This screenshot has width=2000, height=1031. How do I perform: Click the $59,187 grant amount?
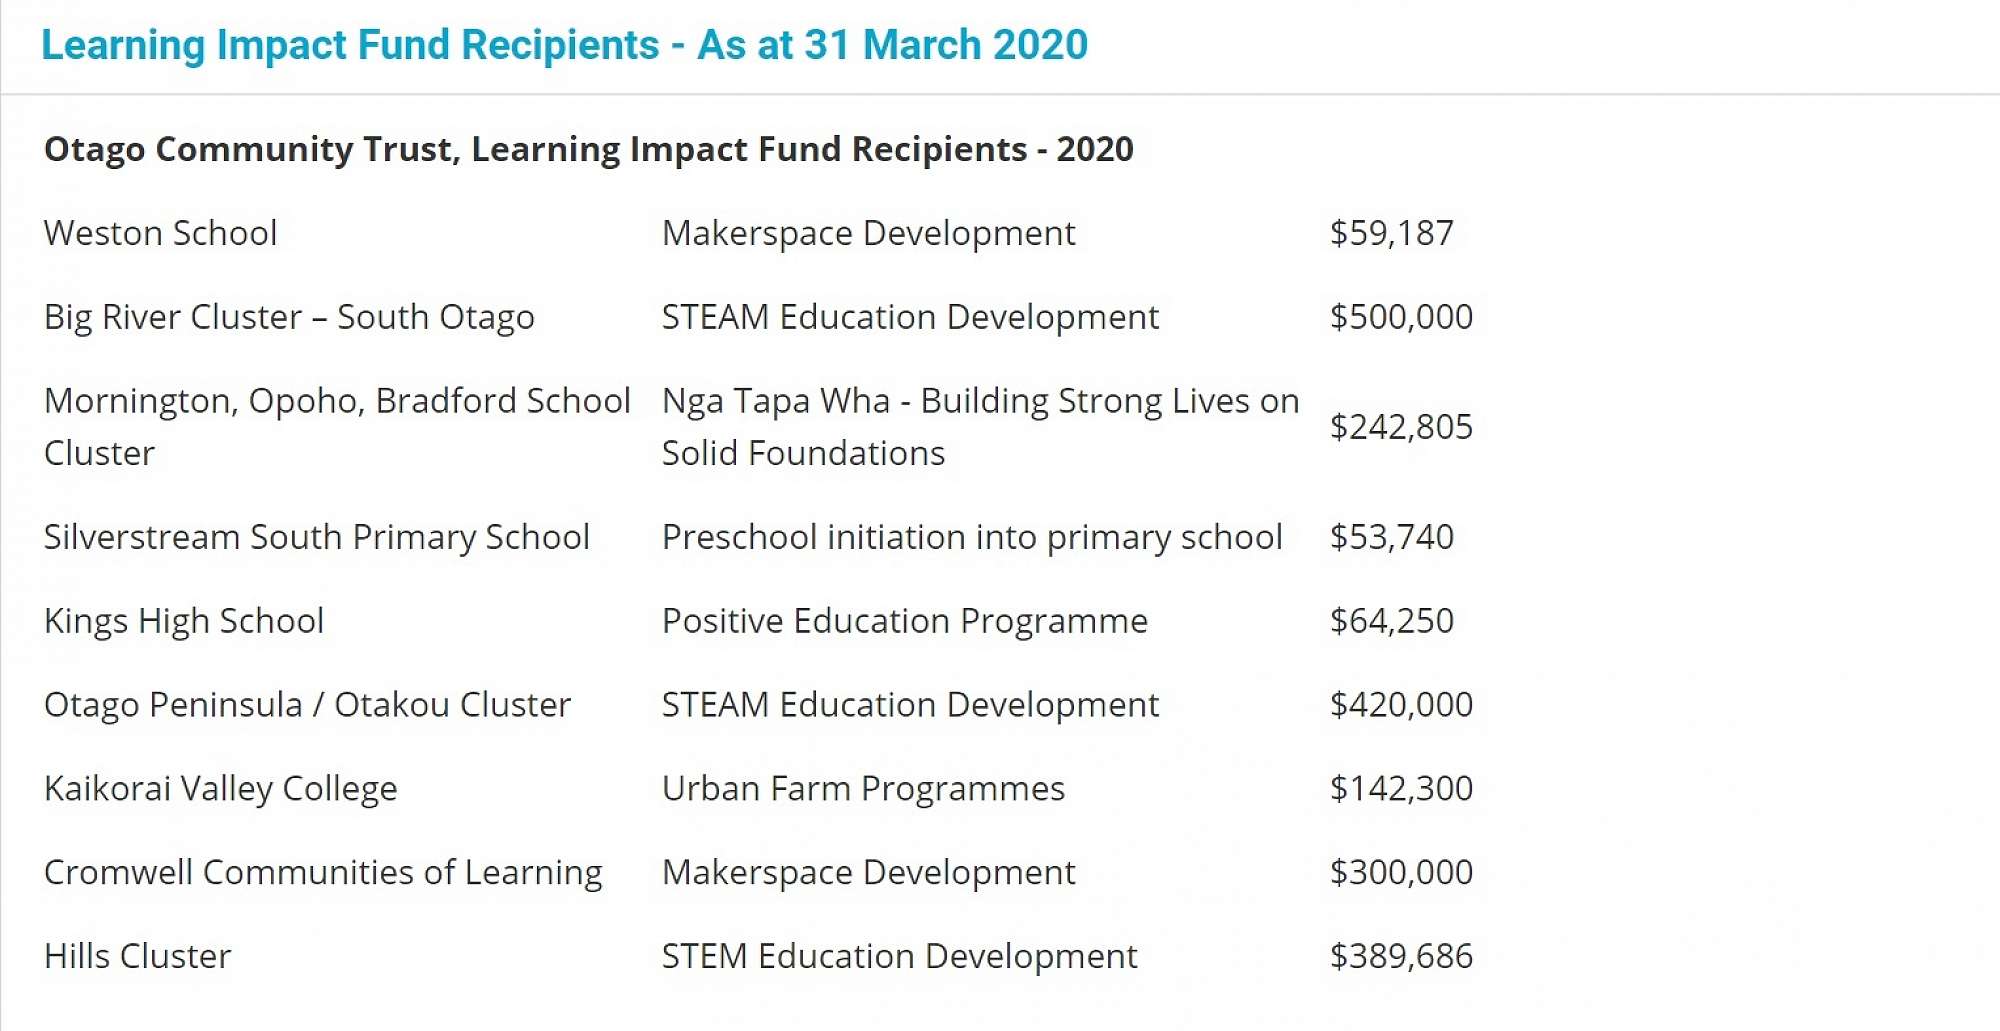[1391, 233]
